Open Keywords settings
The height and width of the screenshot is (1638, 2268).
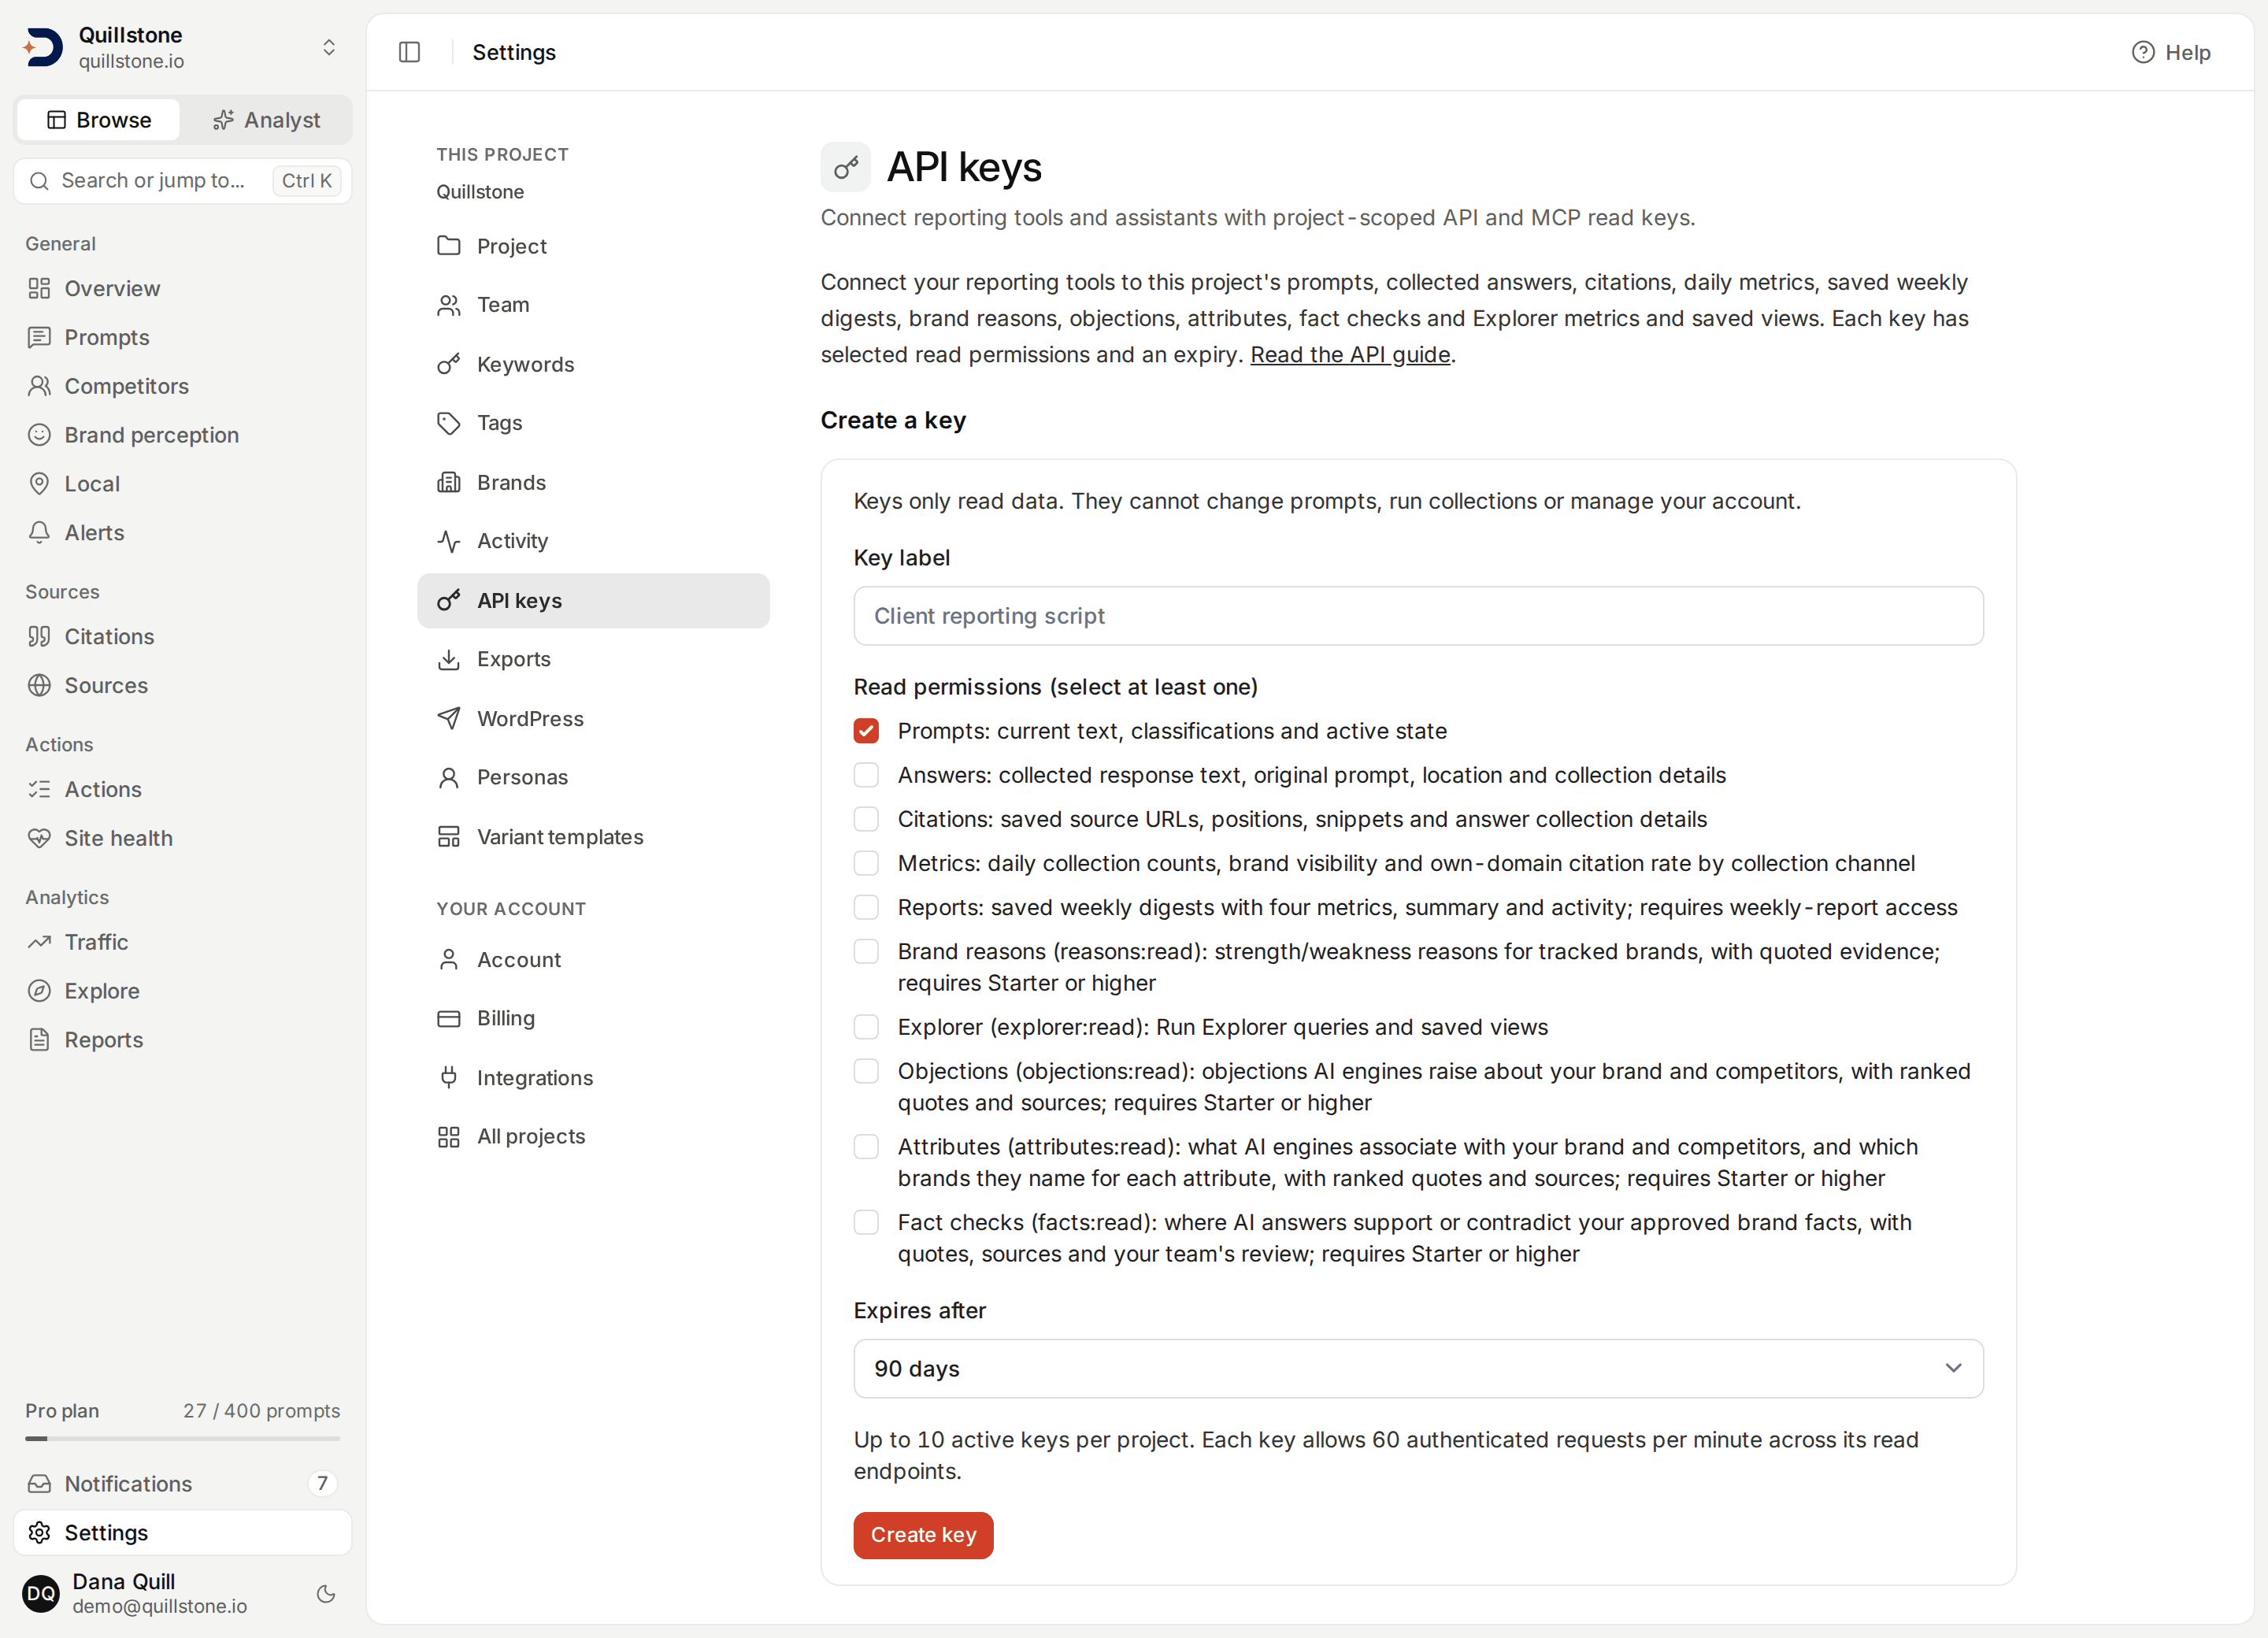click(593, 364)
